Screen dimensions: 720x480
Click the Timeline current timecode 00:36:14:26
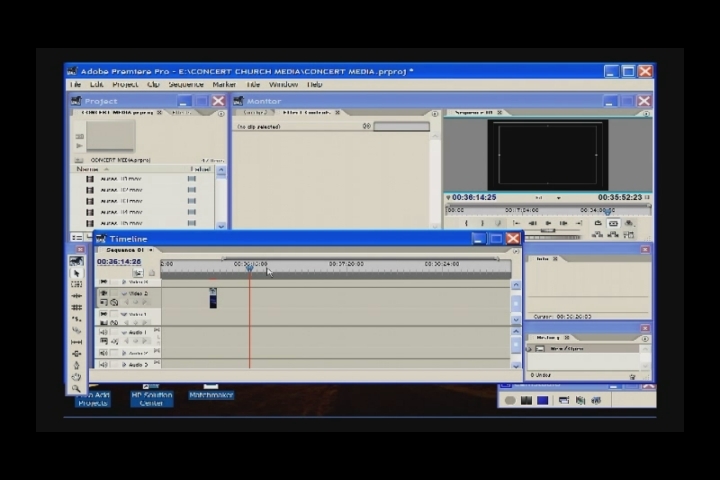click(x=119, y=261)
